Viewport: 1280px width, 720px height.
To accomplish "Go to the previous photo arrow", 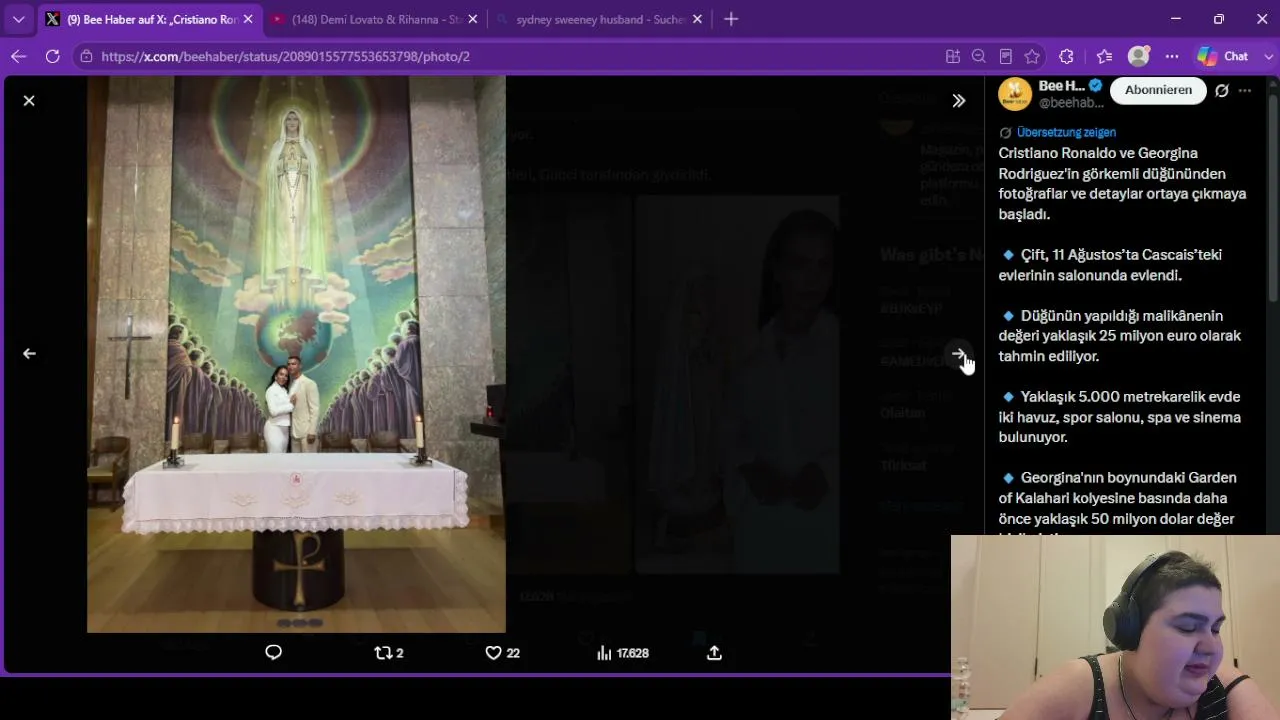I will [x=29, y=353].
